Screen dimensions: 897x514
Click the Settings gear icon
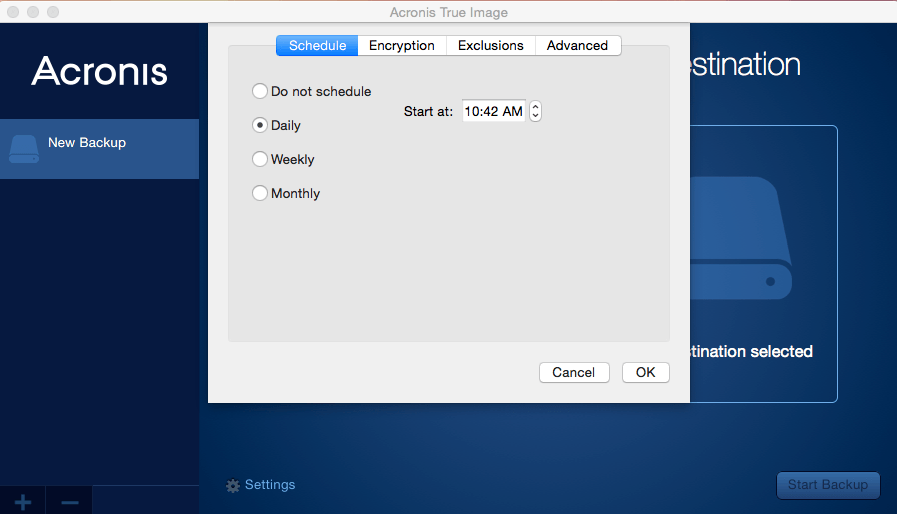[232, 485]
